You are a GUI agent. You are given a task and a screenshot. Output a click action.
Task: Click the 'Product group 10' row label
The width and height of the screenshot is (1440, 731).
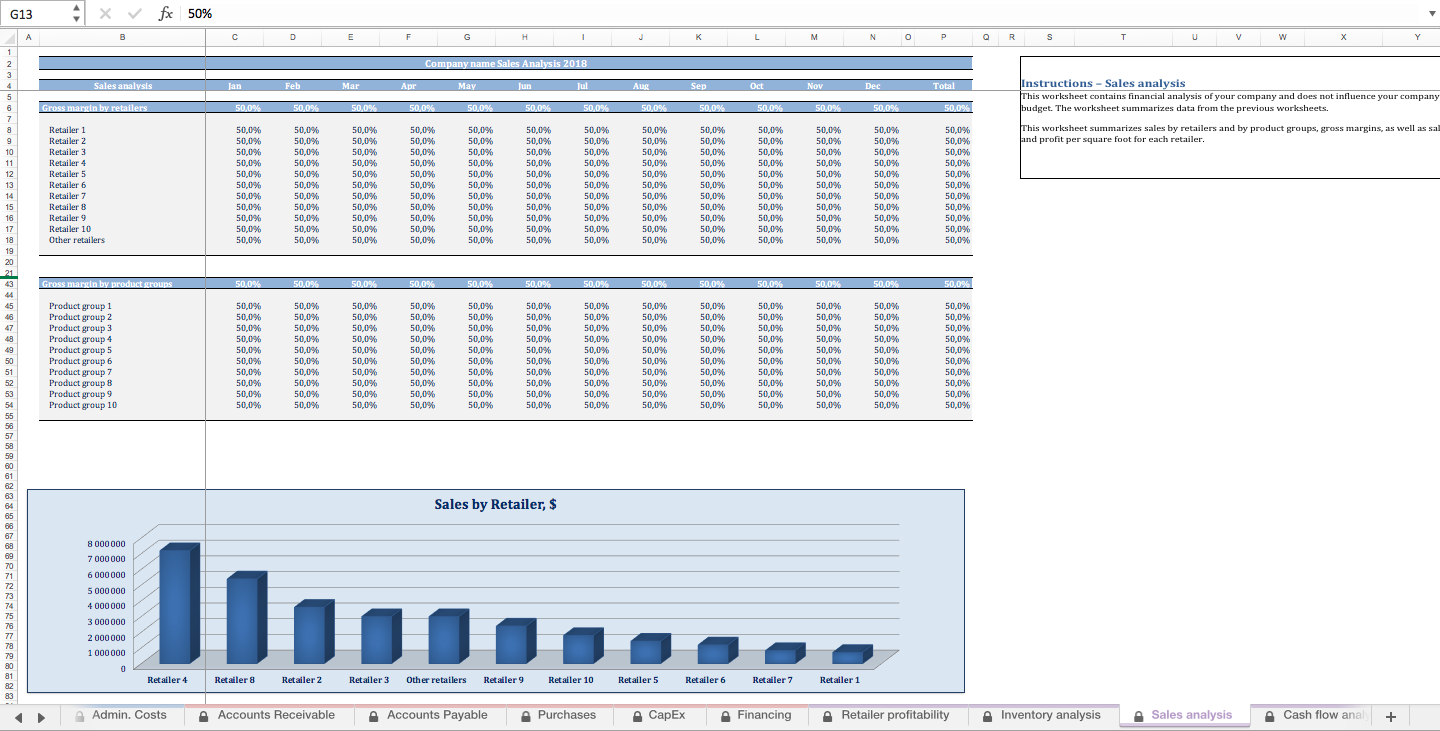tap(83, 405)
